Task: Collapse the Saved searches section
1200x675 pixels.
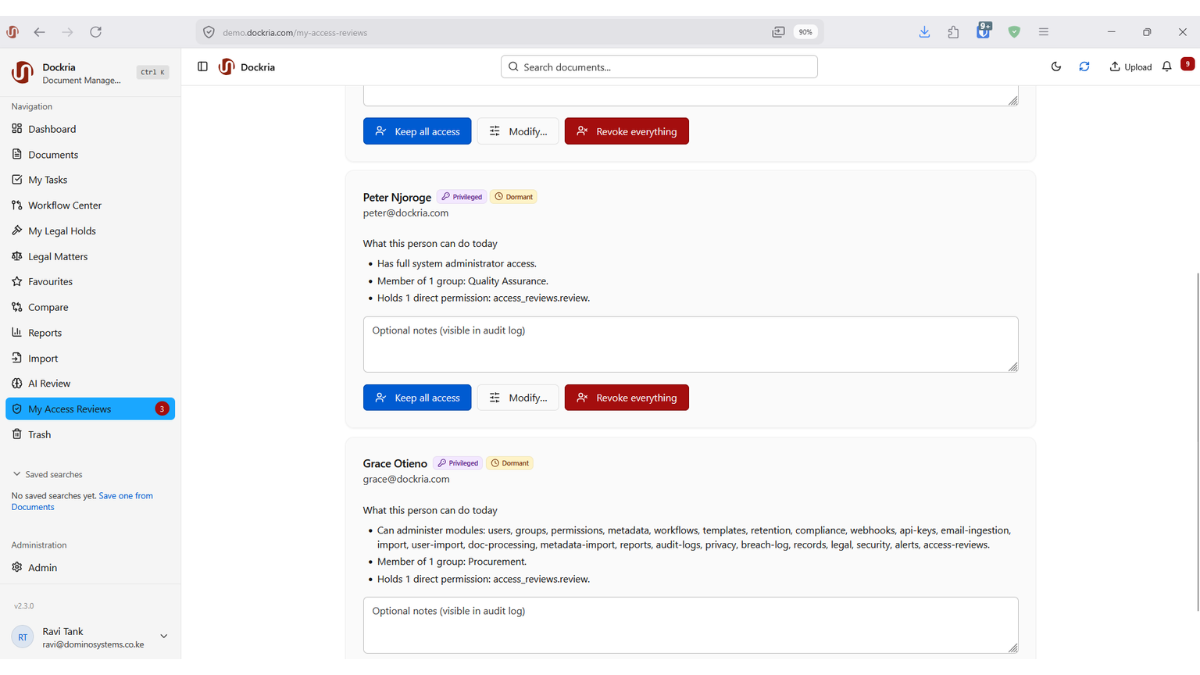Action: click(47, 474)
